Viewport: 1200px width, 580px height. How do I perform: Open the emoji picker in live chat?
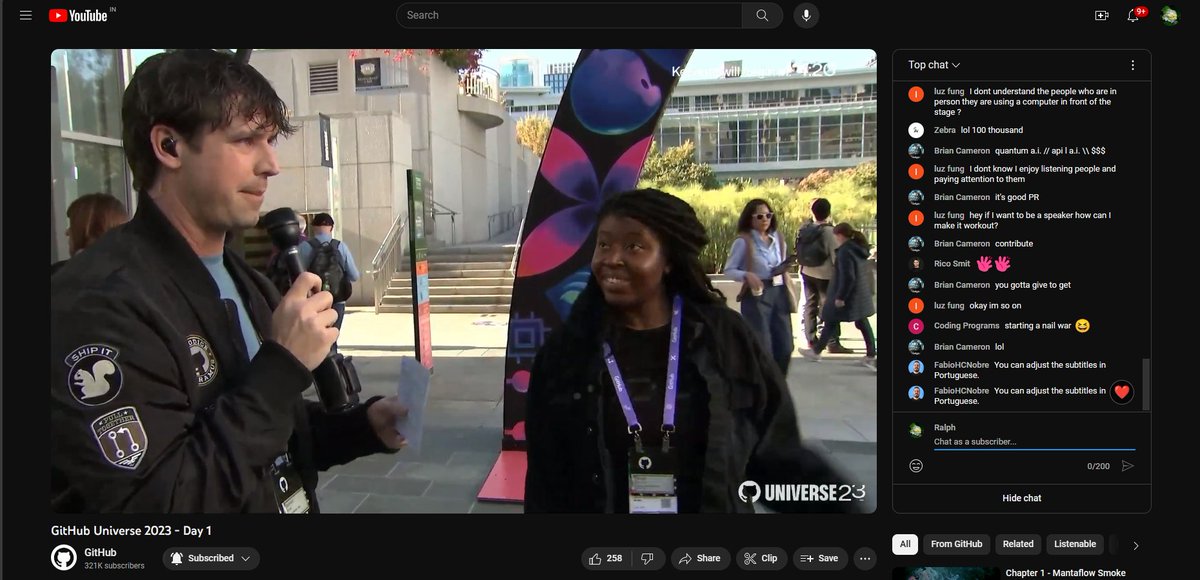click(915, 464)
